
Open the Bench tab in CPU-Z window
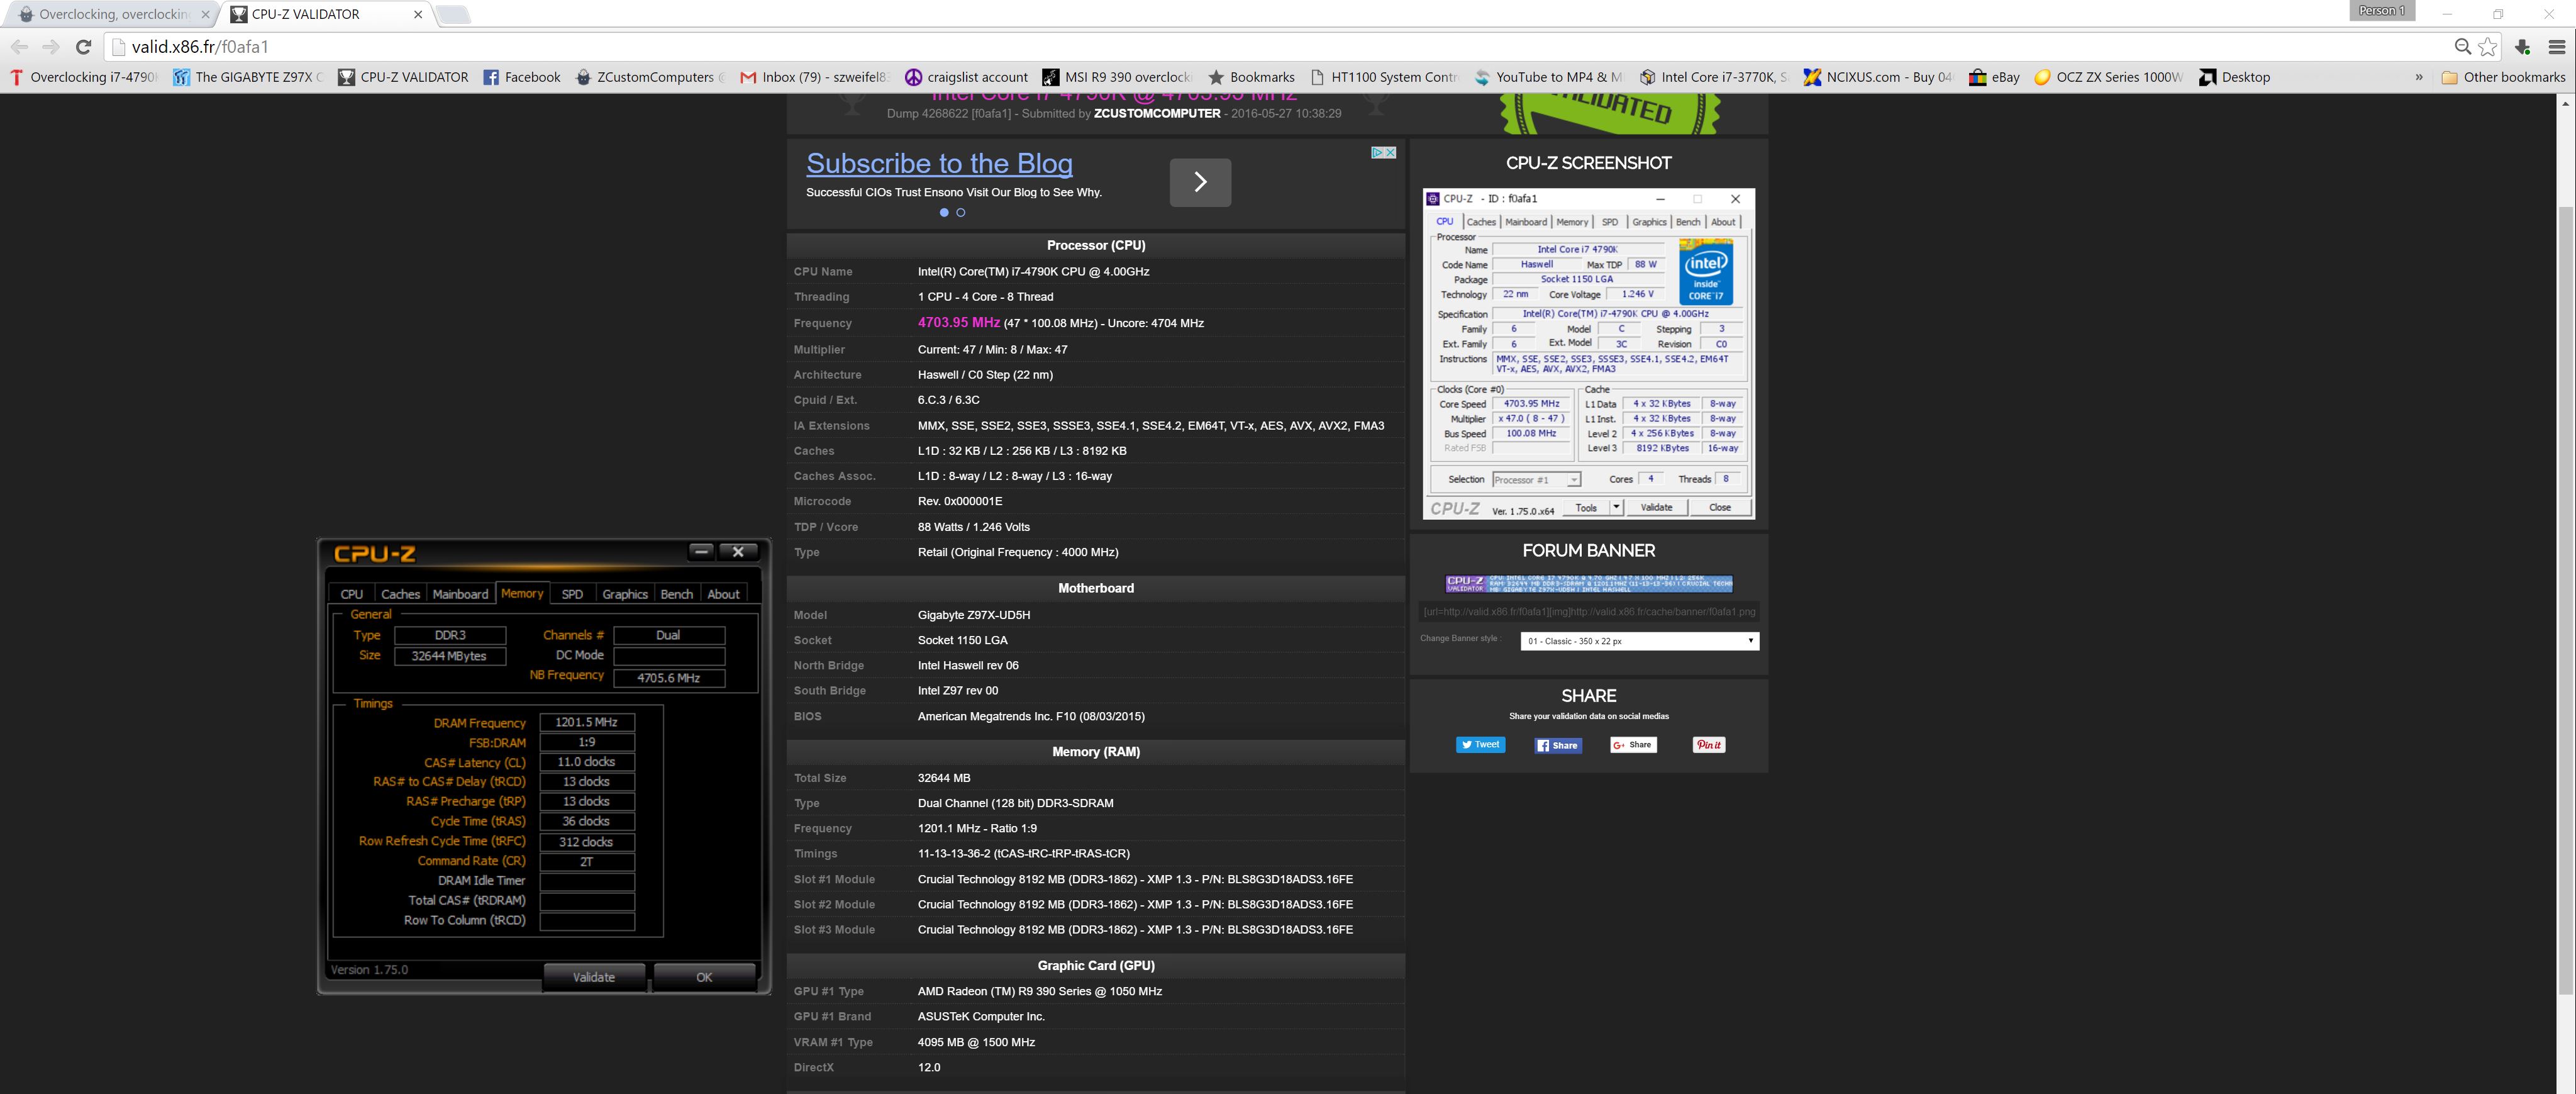(x=677, y=594)
